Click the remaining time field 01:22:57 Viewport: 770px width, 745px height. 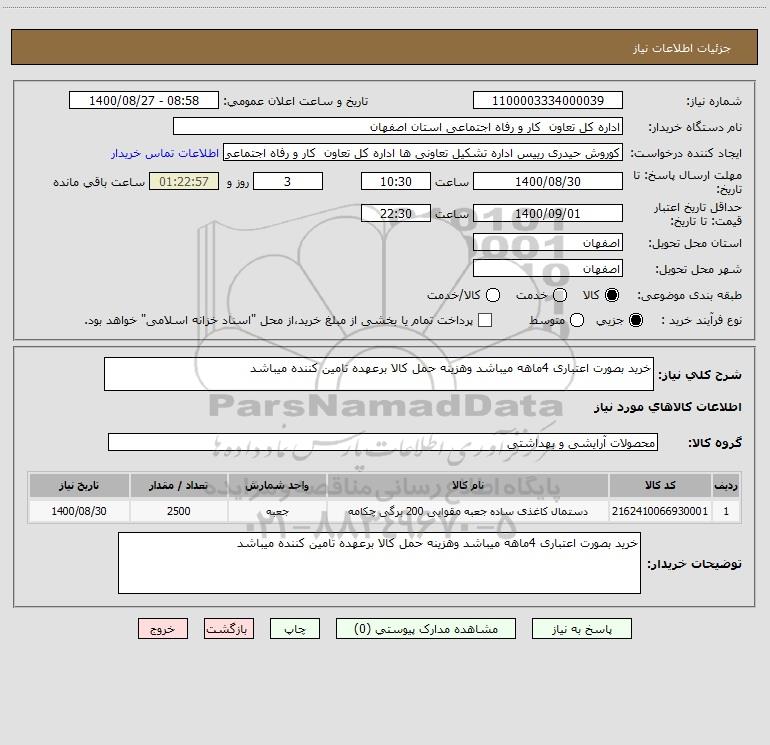184,181
